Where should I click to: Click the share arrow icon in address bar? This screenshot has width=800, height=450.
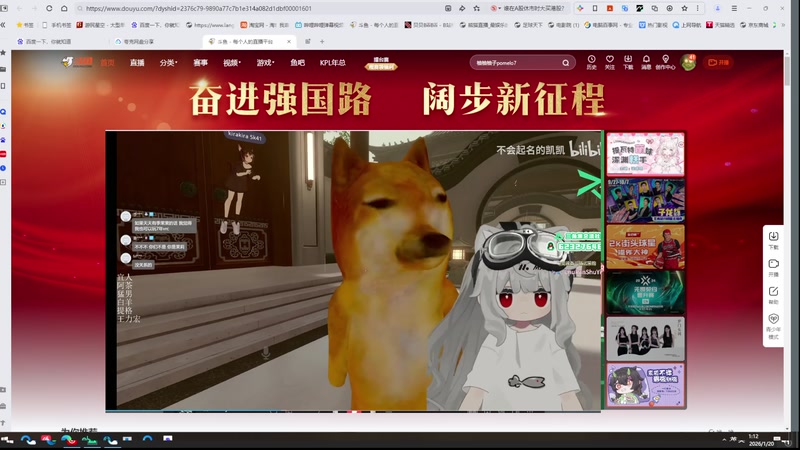pos(462,8)
